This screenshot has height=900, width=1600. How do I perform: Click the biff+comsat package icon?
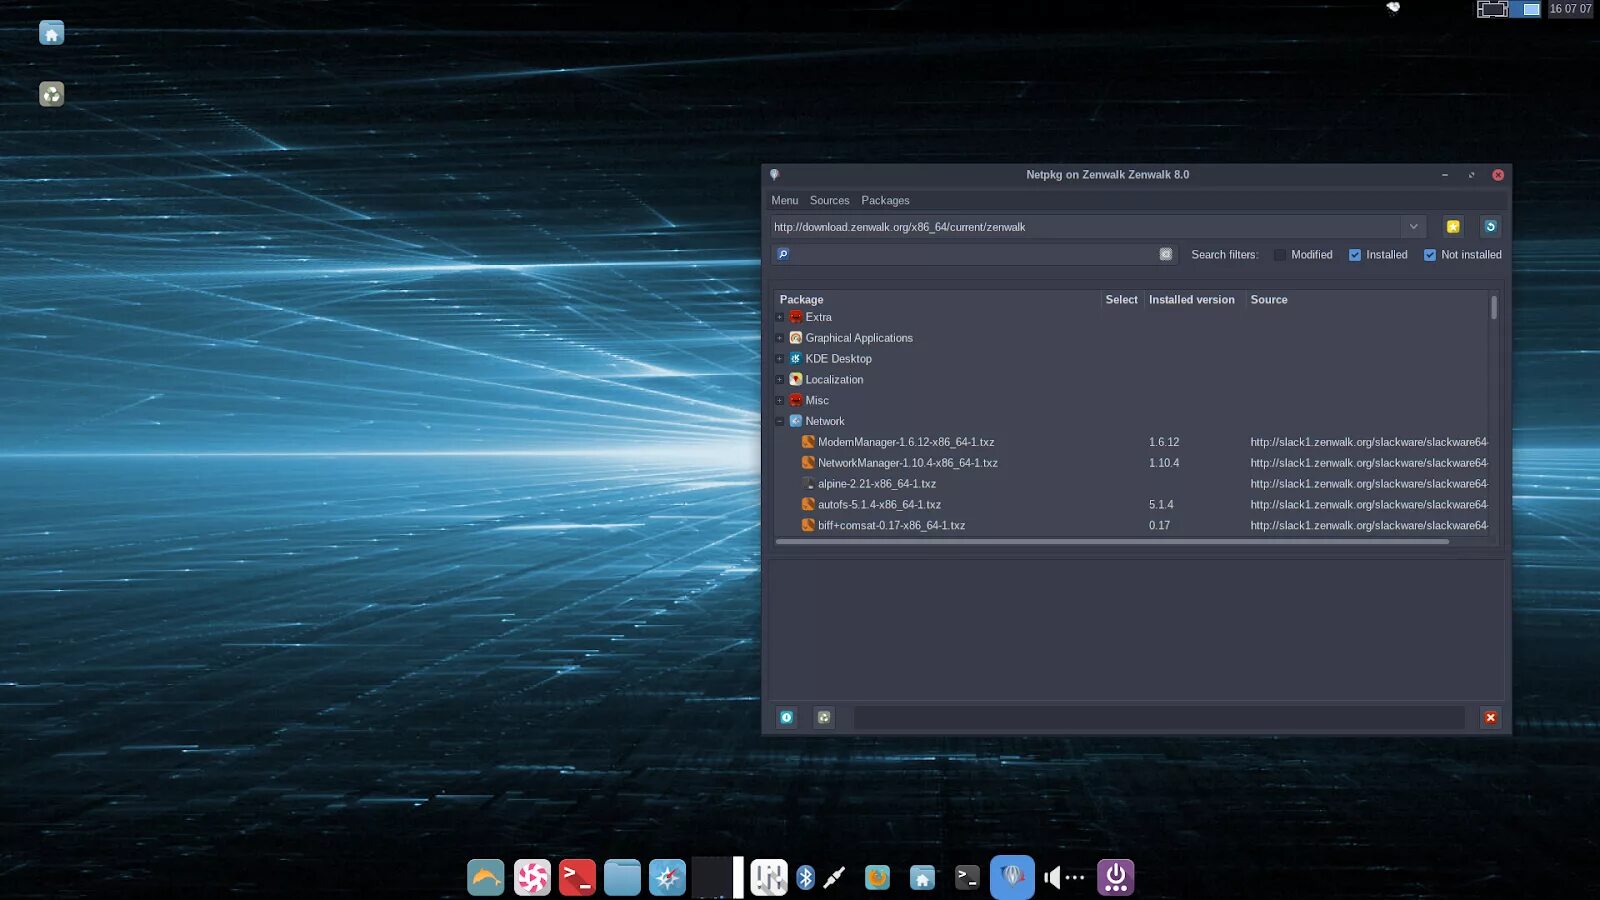click(808, 525)
